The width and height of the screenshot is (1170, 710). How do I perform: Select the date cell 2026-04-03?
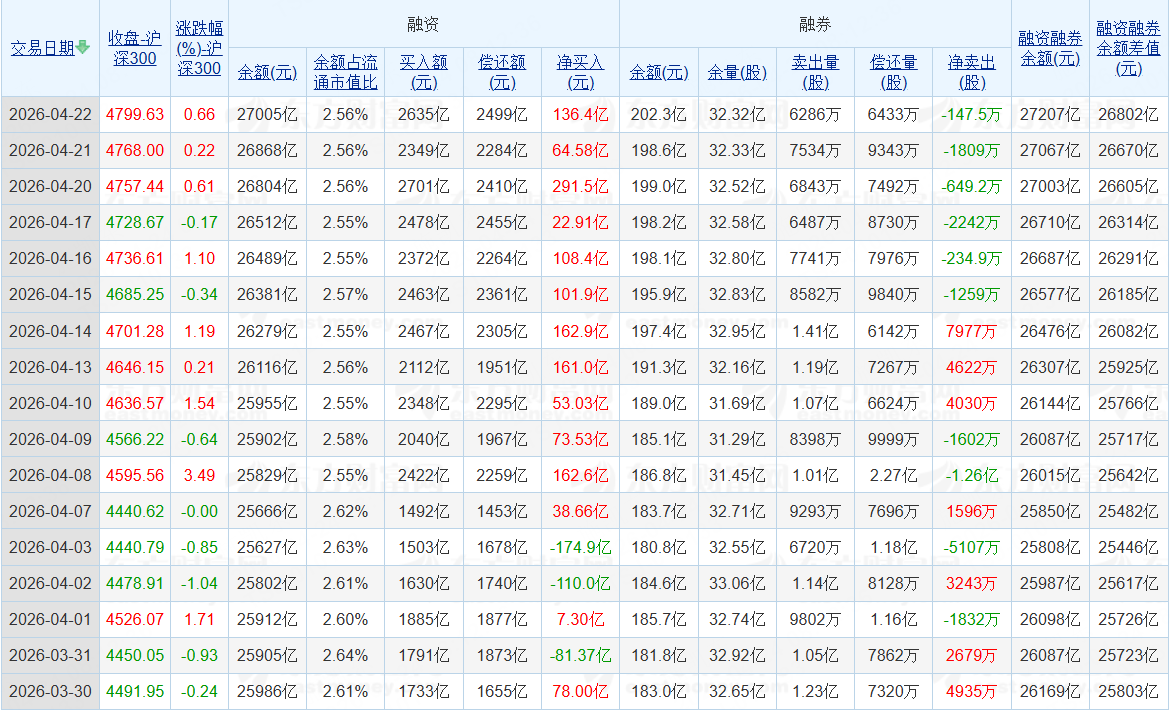click(50, 547)
